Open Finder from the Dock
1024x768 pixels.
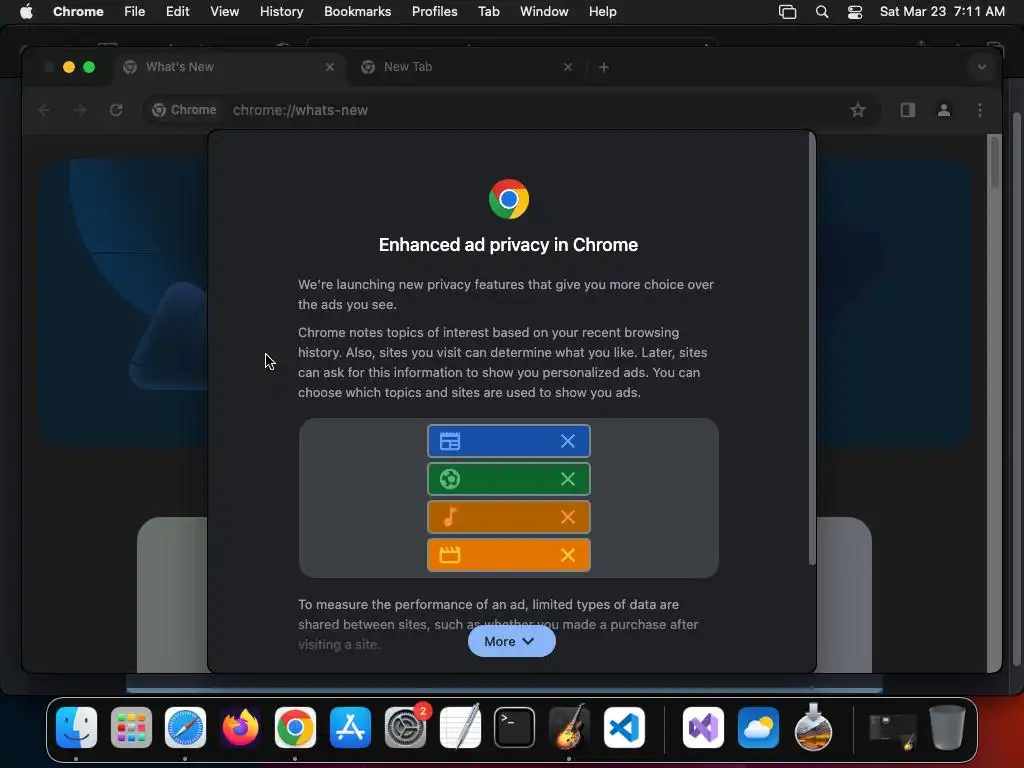coord(76,728)
